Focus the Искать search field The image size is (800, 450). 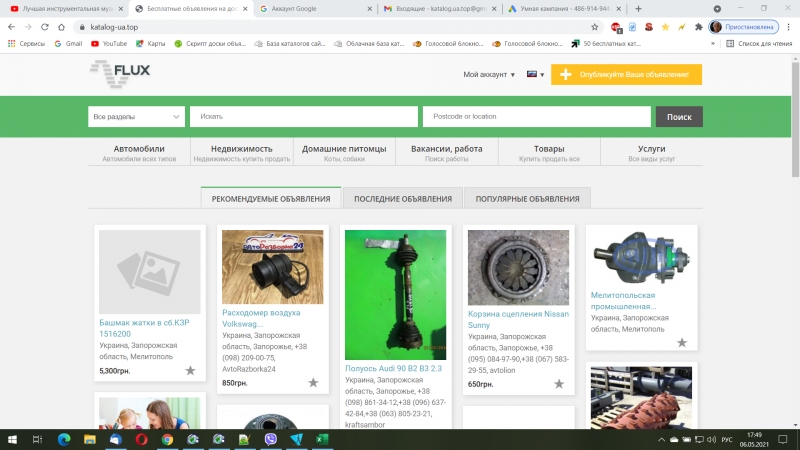(x=304, y=117)
